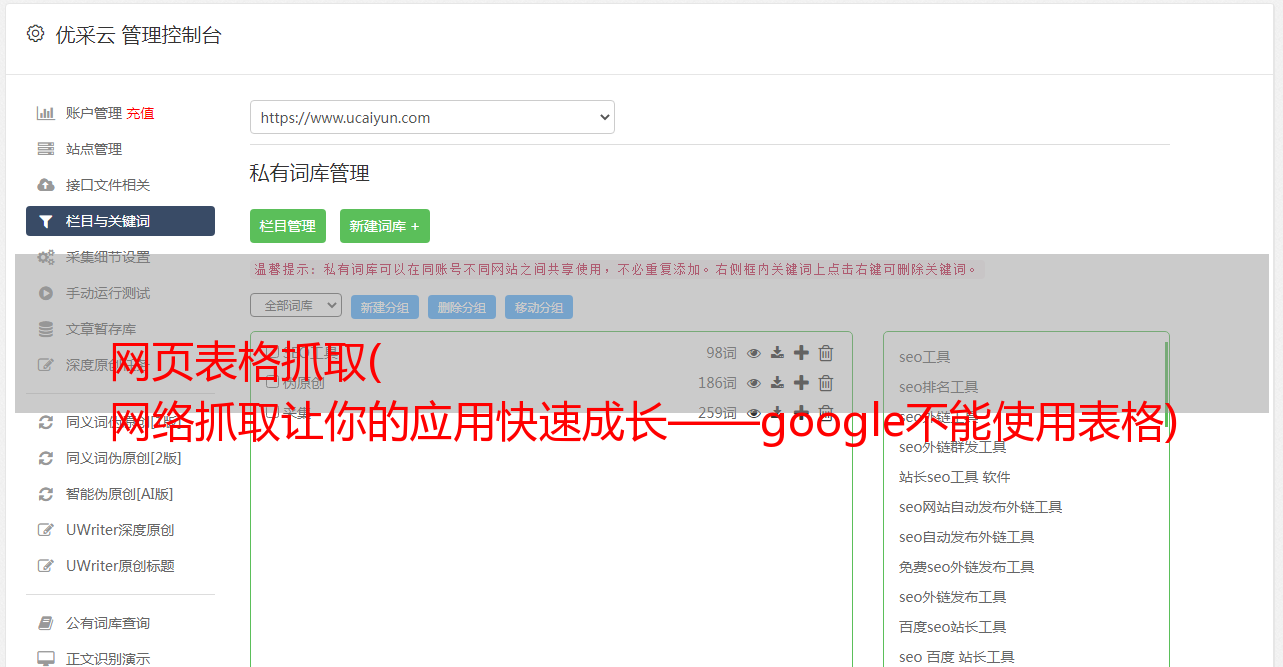
Task: Go to 同义词伪原创[2版] in sidebar
Action: click(123, 458)
